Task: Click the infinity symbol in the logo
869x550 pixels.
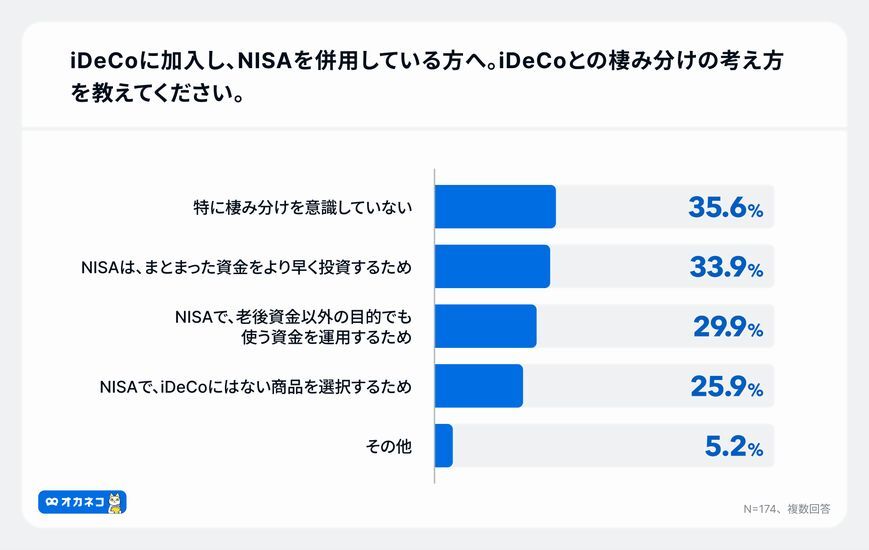Action: point(51,502)
